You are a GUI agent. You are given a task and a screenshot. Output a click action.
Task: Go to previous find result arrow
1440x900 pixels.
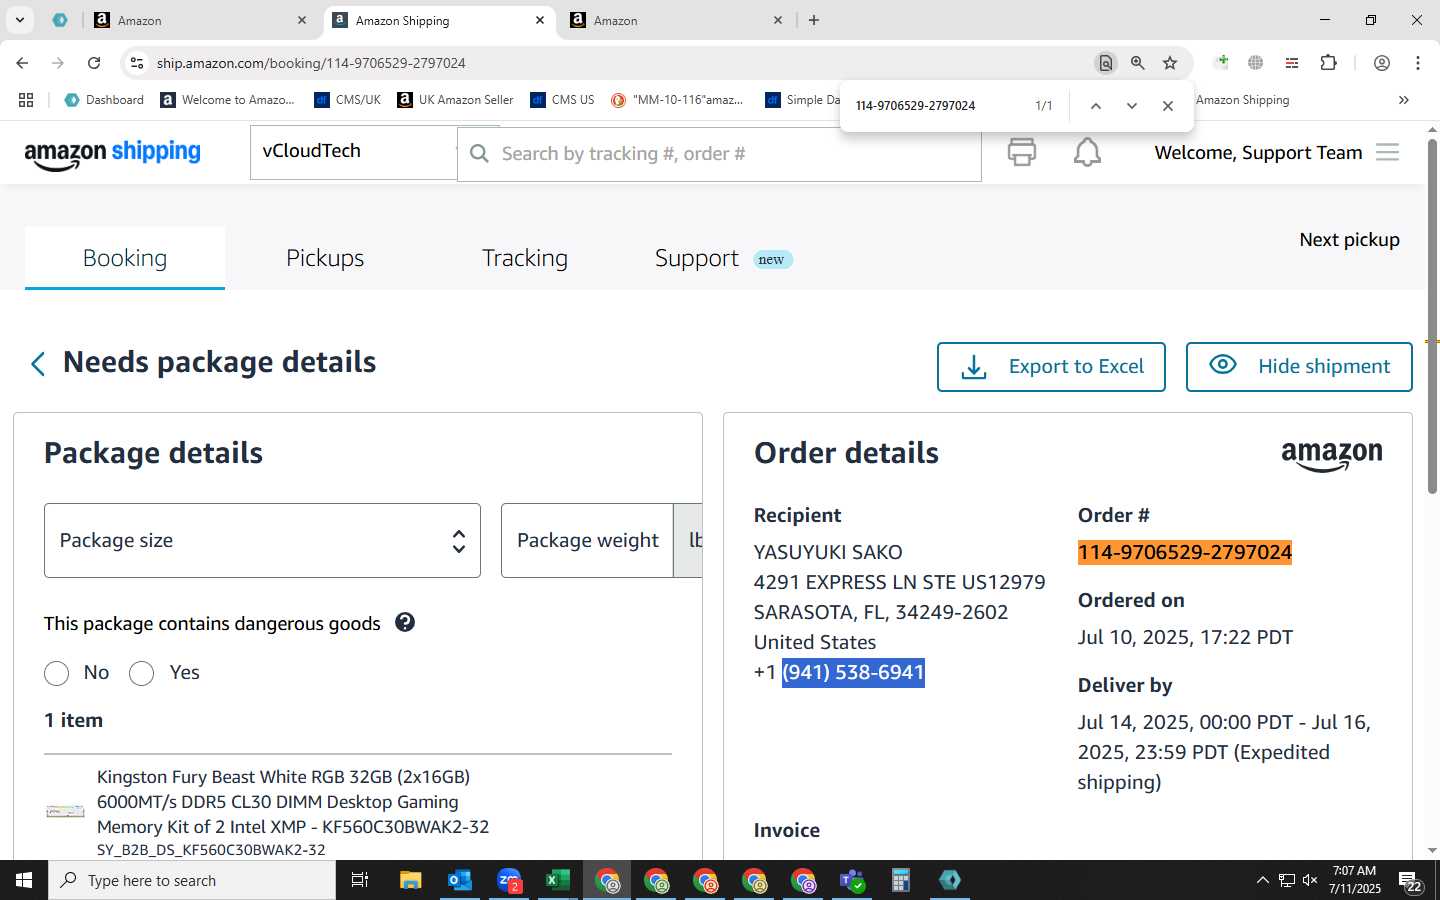pos(1096,105)
